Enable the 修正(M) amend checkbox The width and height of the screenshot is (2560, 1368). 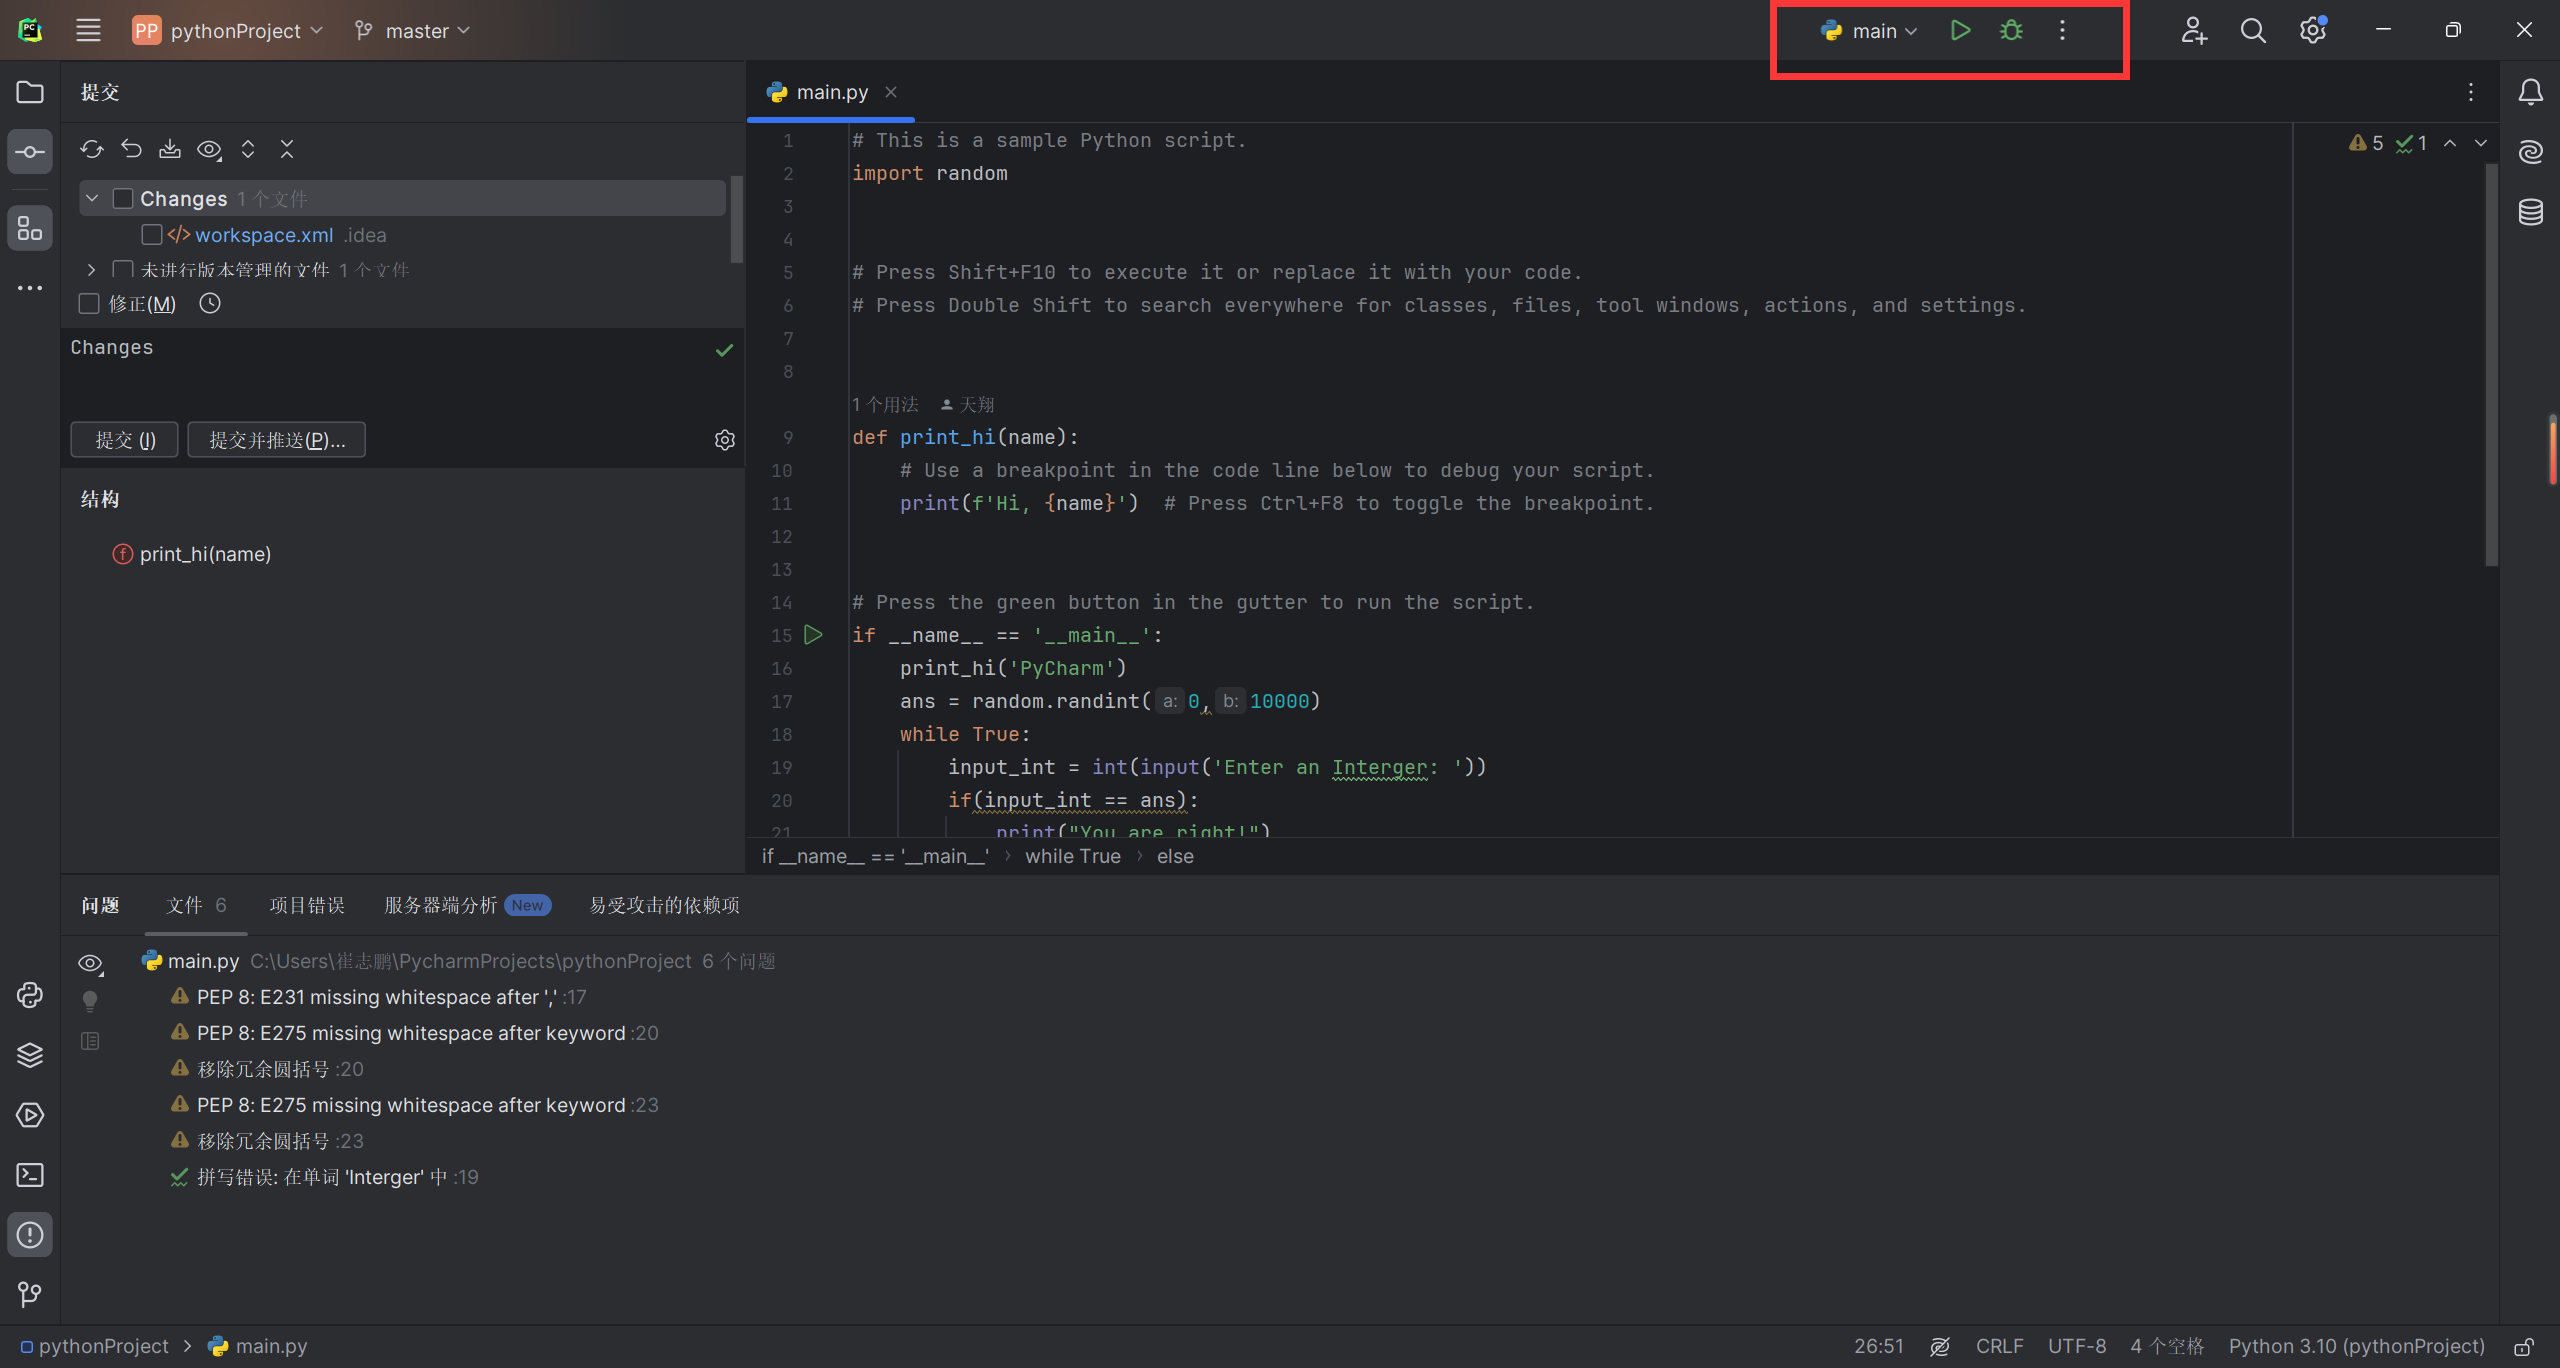pyautogui.click(x=89, y=304)
